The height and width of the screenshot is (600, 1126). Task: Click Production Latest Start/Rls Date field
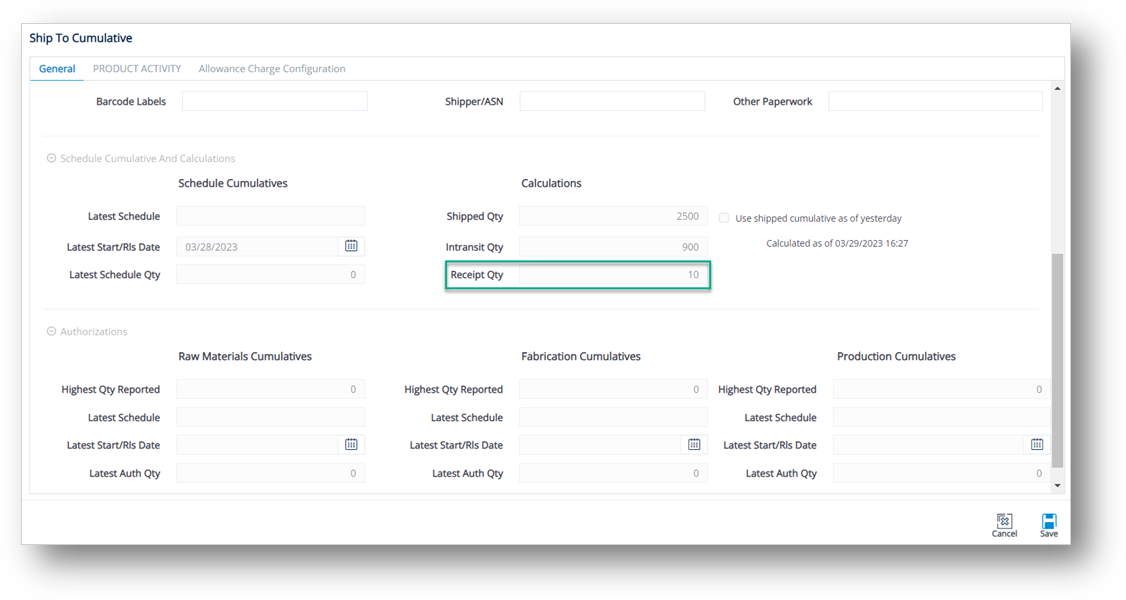(928, 445)
